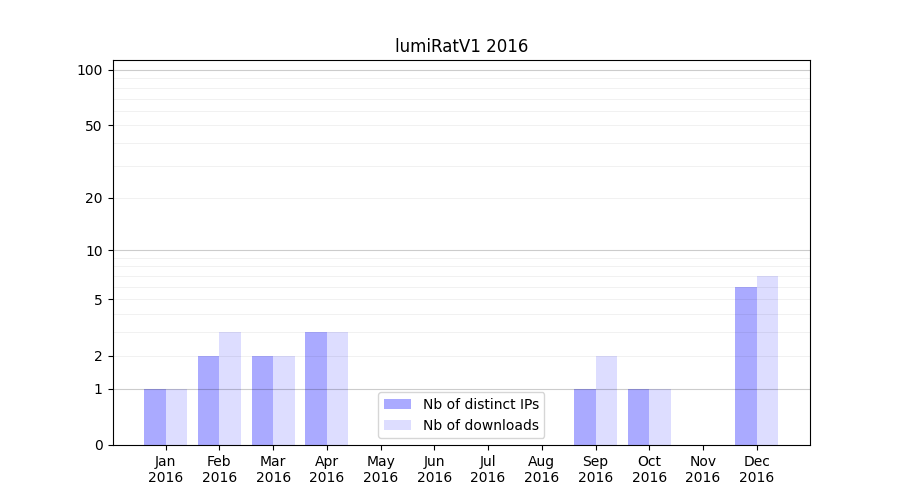Select the Aug 2016 x-axis label
Screen dimensions: 900x500
coord(541,469)
